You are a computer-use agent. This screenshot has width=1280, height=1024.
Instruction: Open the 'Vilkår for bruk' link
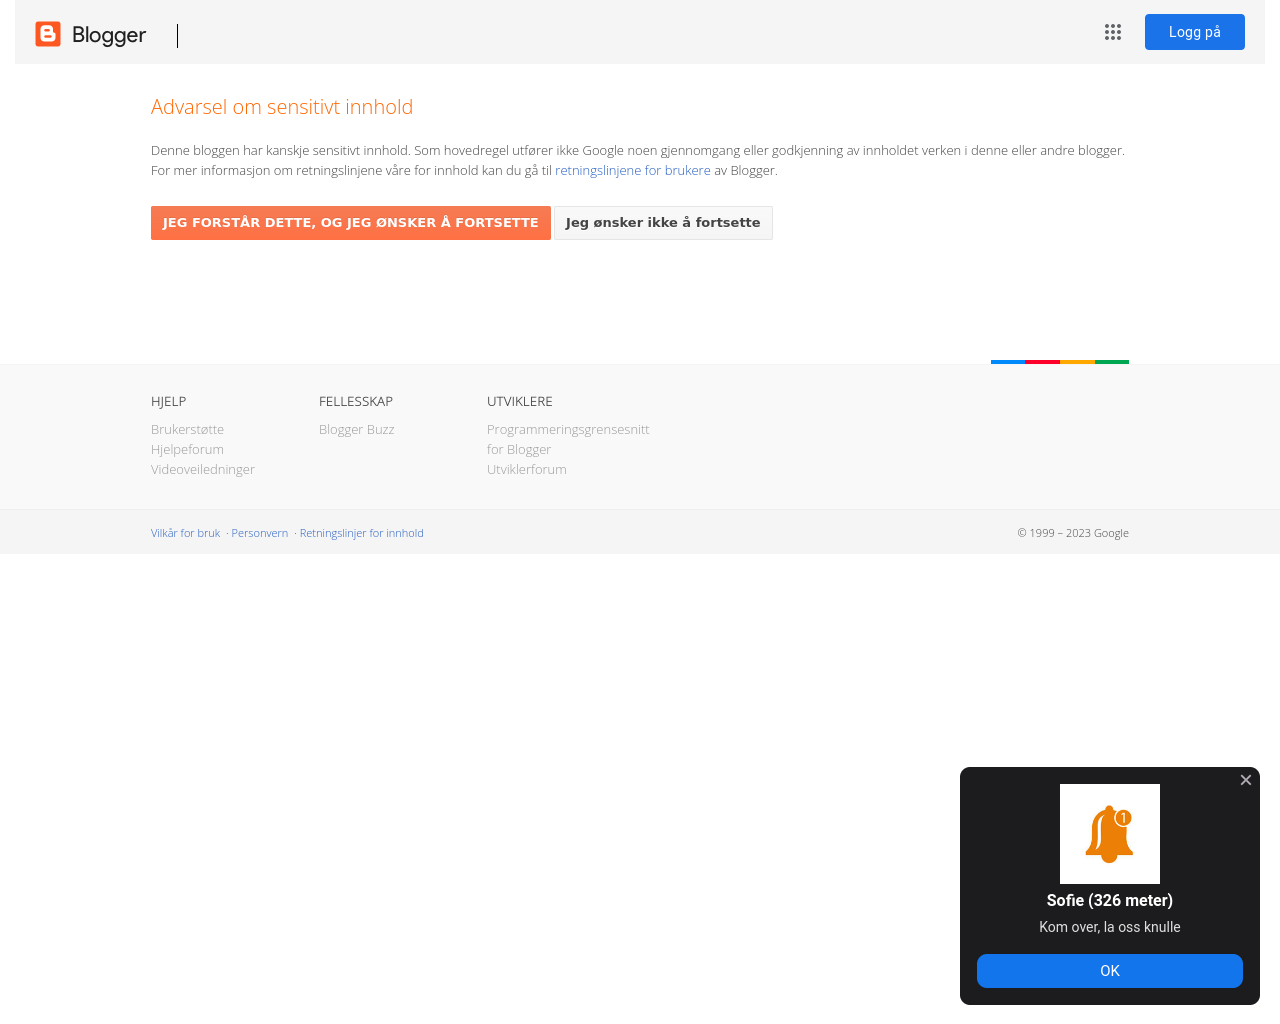tap(185, 533)
